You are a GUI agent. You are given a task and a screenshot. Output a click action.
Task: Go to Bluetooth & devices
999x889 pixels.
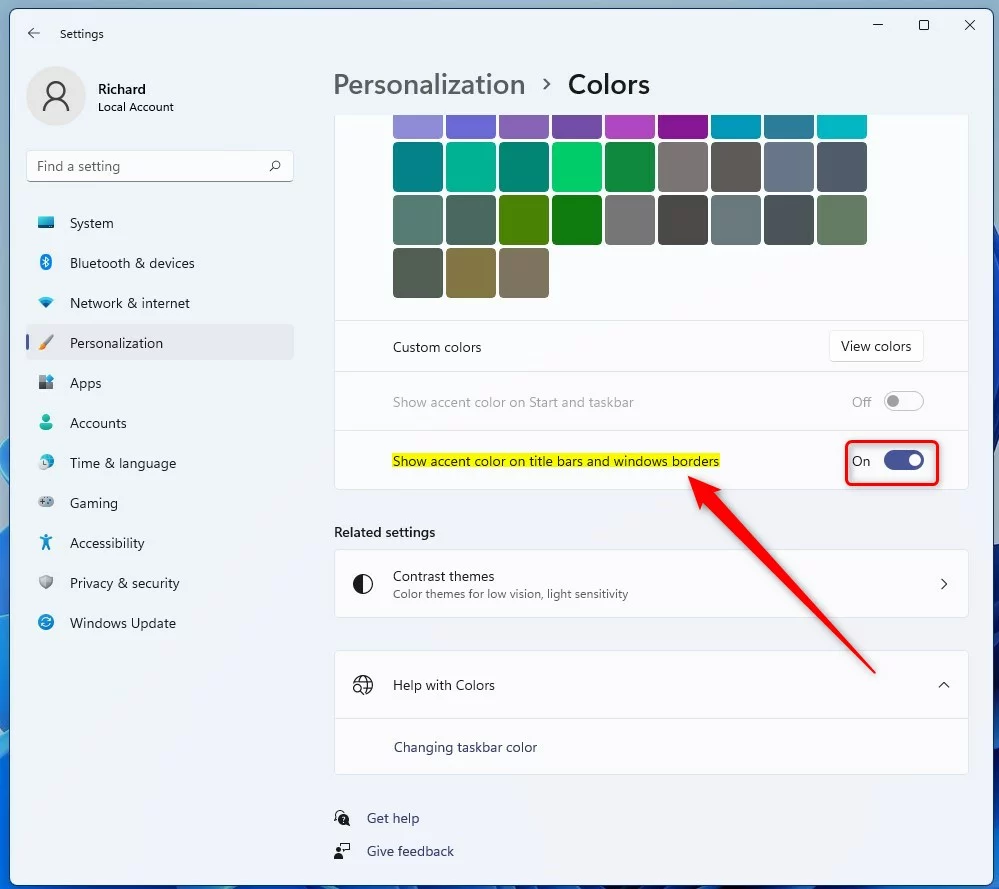(160, 263)
